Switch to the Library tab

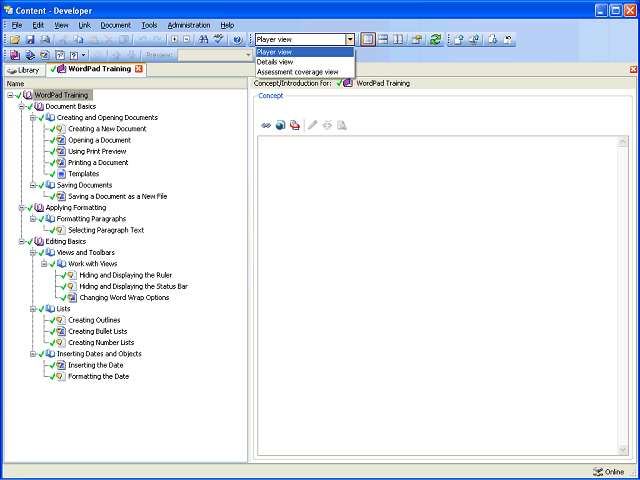click(x=24, y=70)
